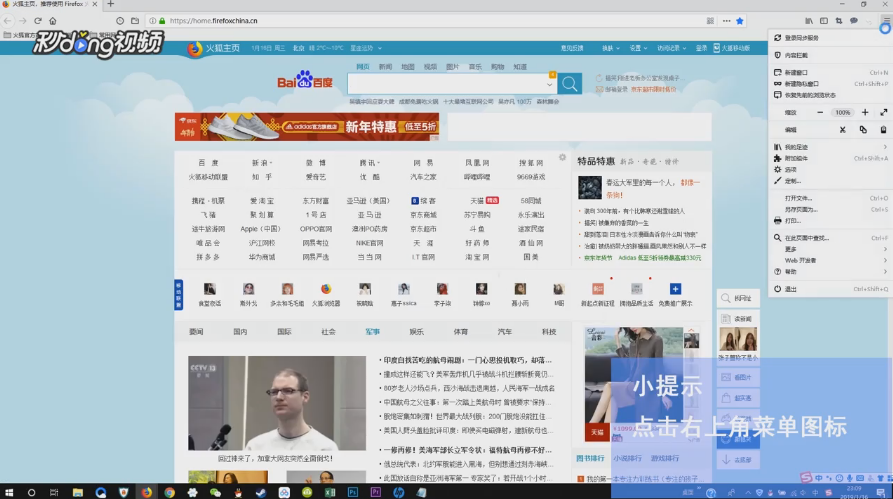Screen dimensions: 893x499
Task: Click the Baidu search magnifier button
Action: coord(570,84)
